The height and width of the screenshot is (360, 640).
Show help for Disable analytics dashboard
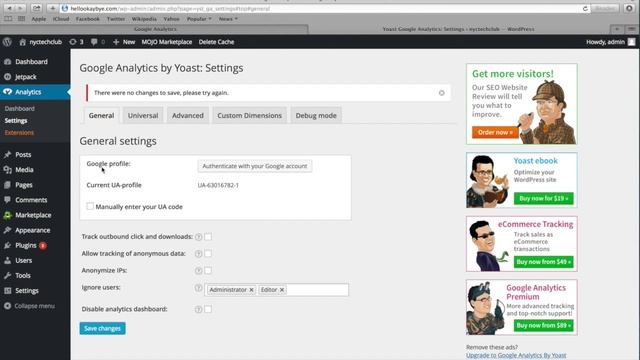[198, 309]
